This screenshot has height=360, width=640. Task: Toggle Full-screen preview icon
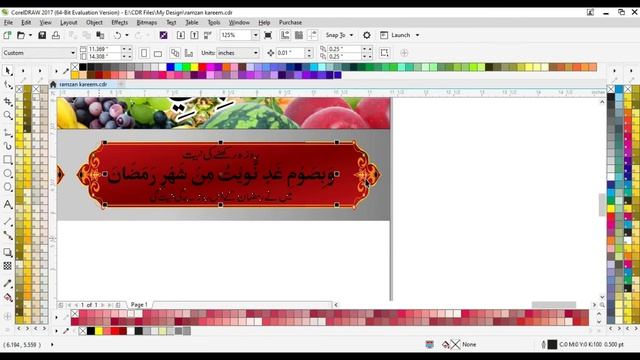click(268, 36)
